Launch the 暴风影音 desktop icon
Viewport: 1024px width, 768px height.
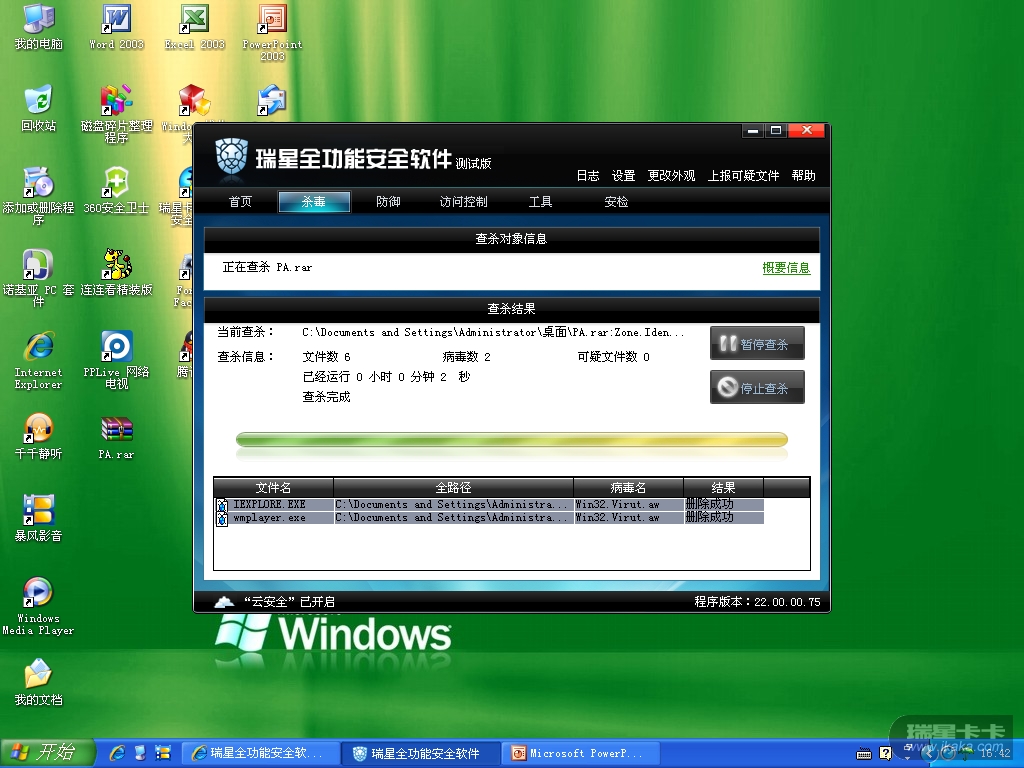click(39, 518)
